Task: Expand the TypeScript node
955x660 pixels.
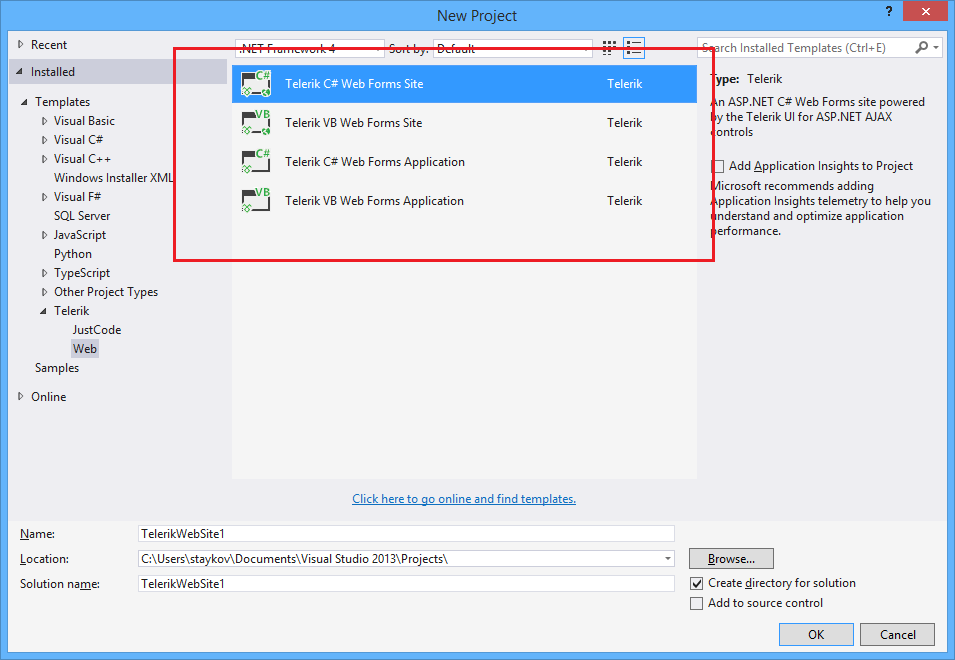Action: pos(44,273)
